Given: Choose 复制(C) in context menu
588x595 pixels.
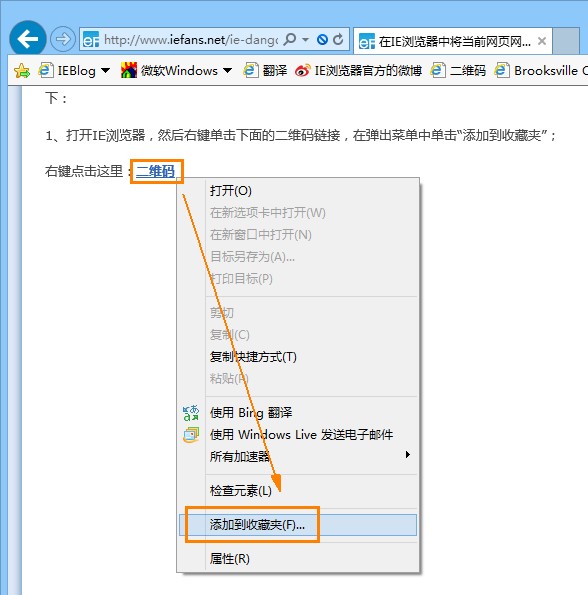Looking at the screenshot, I should coord(298,335).
